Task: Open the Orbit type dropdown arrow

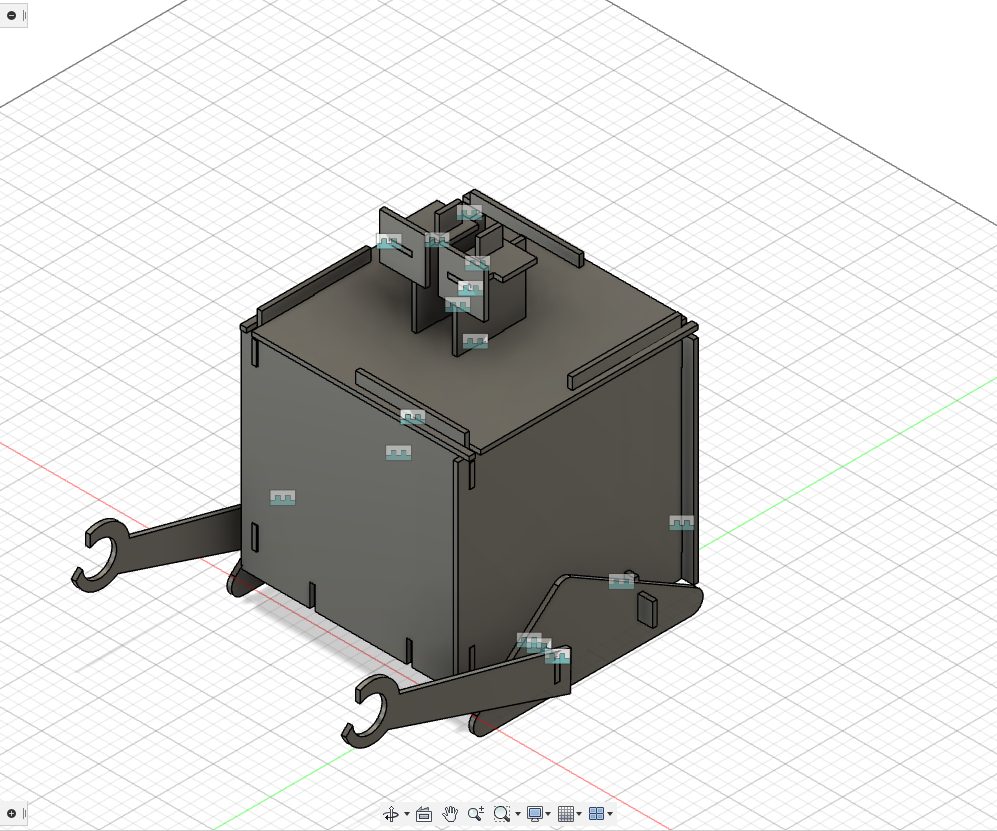Action: pyautogui.click(x=407, y=814)
